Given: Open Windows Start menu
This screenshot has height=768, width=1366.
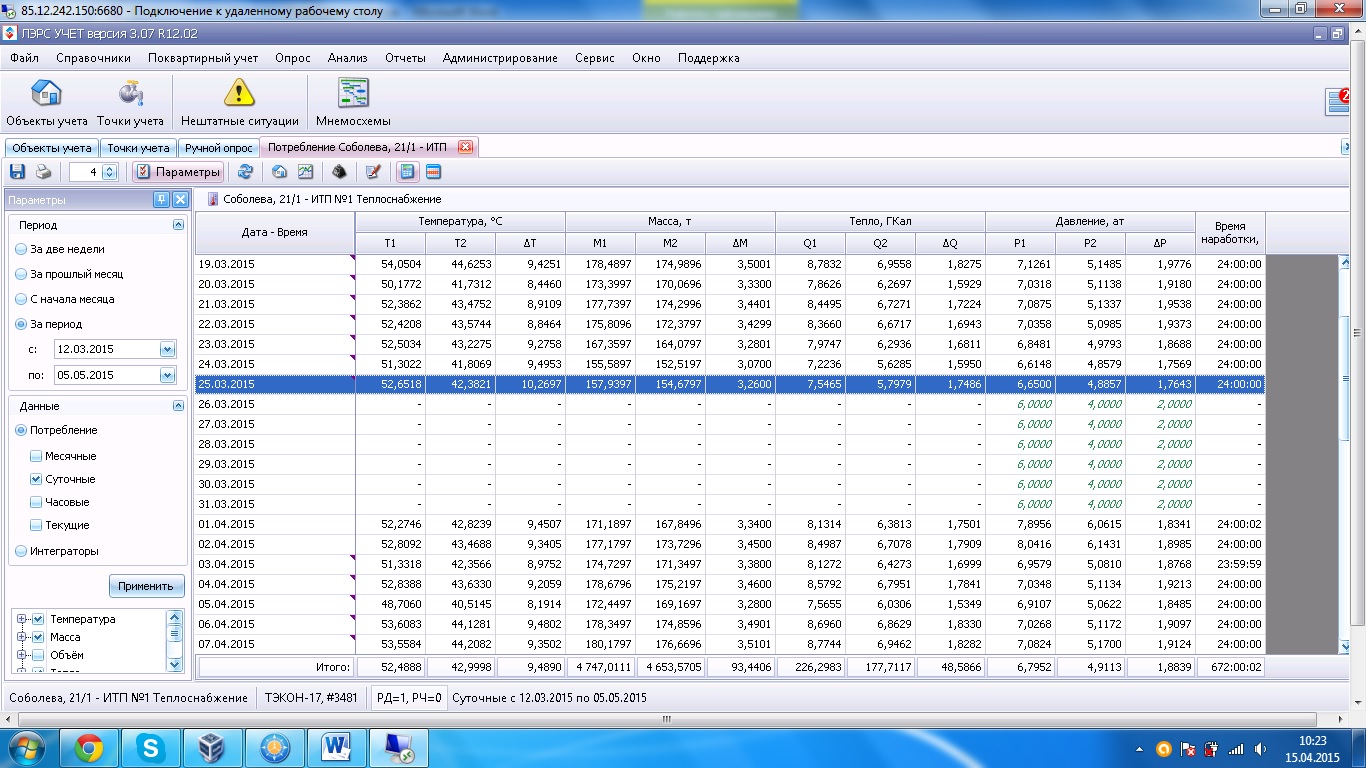Looking at the screenshot, I should pyautogui.click(x=27, y=748).
